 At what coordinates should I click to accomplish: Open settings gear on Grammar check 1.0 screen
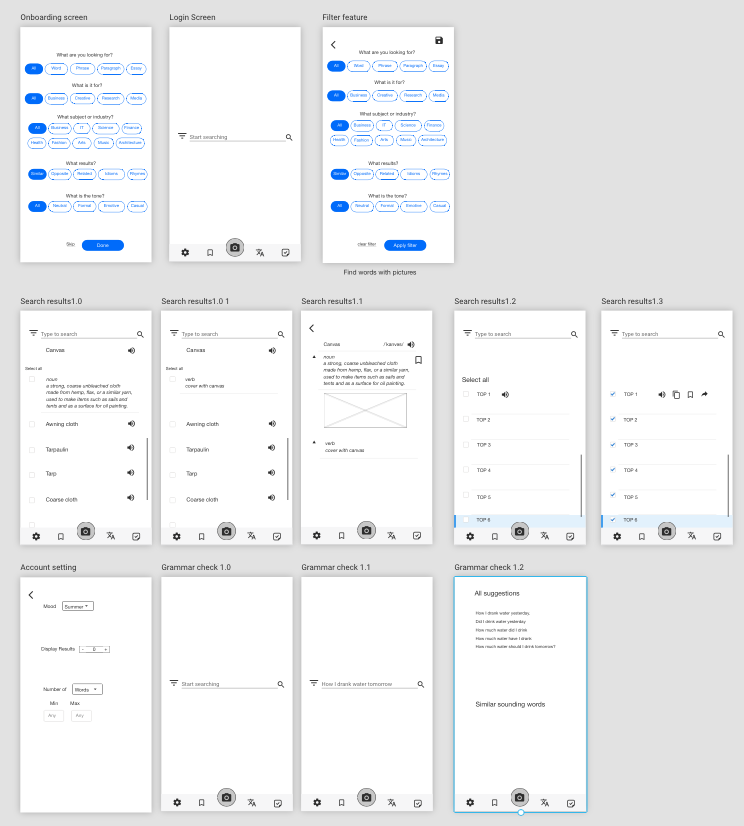coord(177,802)
